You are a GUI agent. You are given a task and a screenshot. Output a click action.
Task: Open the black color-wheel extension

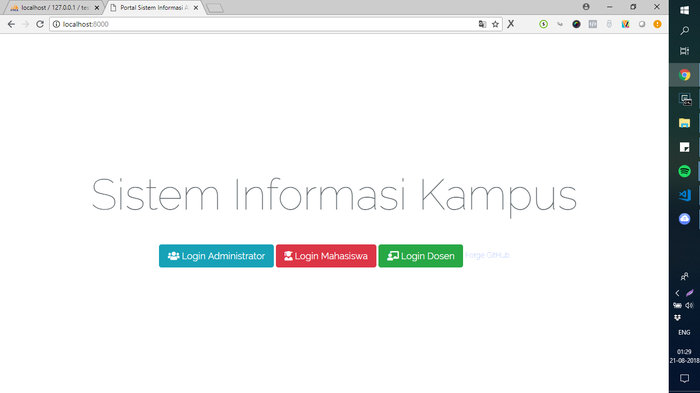coord(576,24)
